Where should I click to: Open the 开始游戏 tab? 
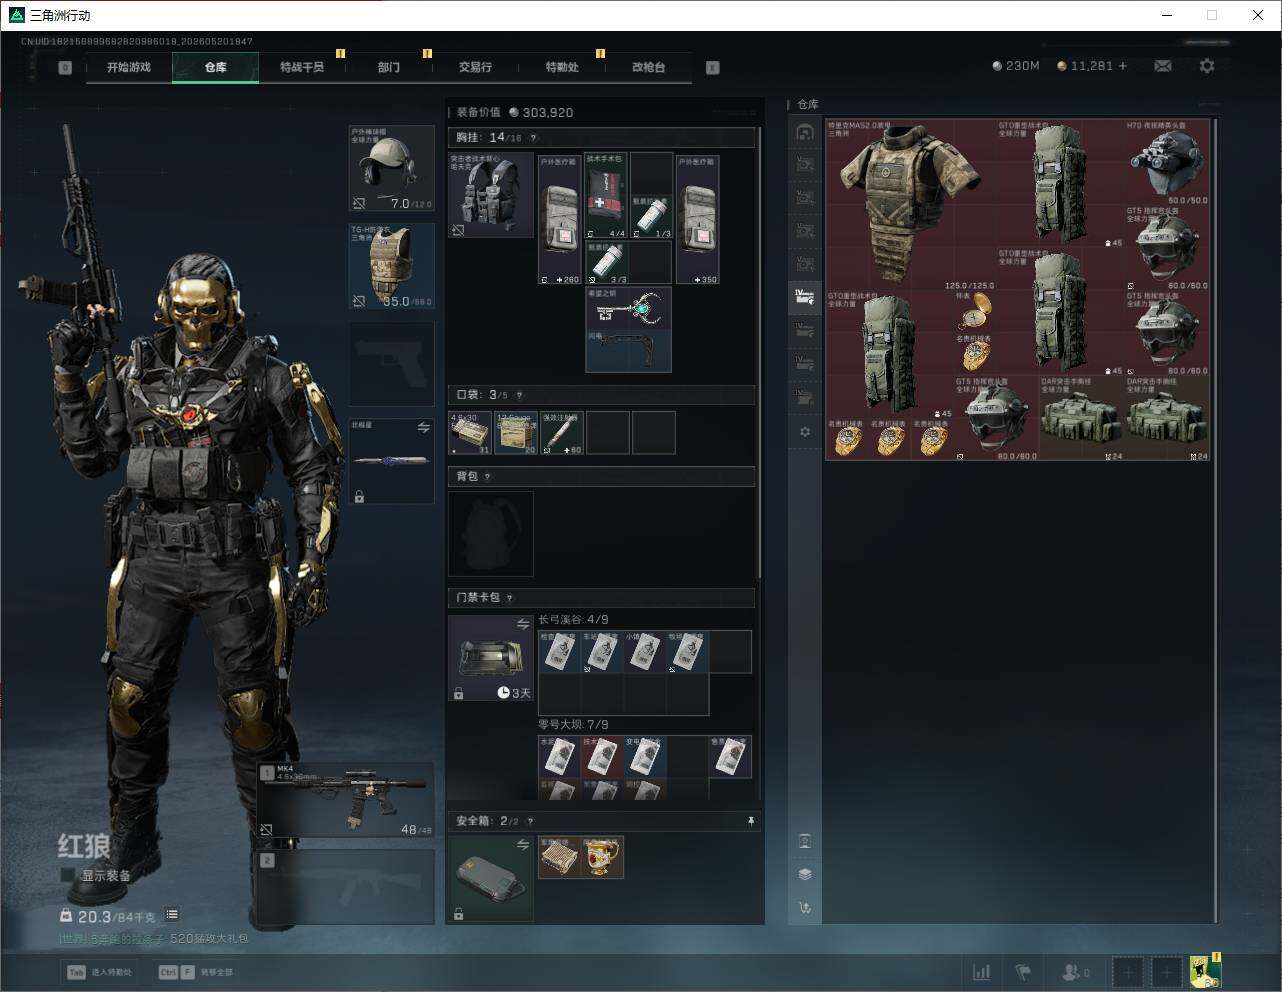(129, 67)
